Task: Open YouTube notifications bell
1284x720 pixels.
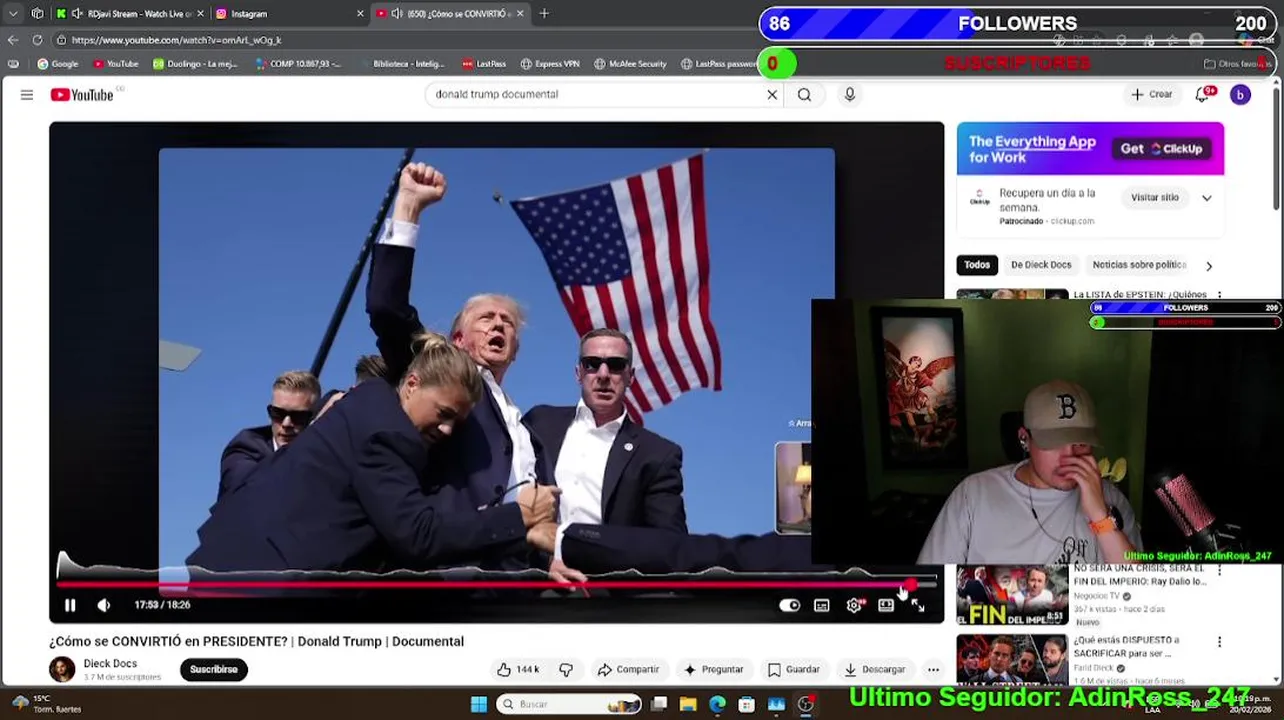Action: click(x=1203, y=94)
